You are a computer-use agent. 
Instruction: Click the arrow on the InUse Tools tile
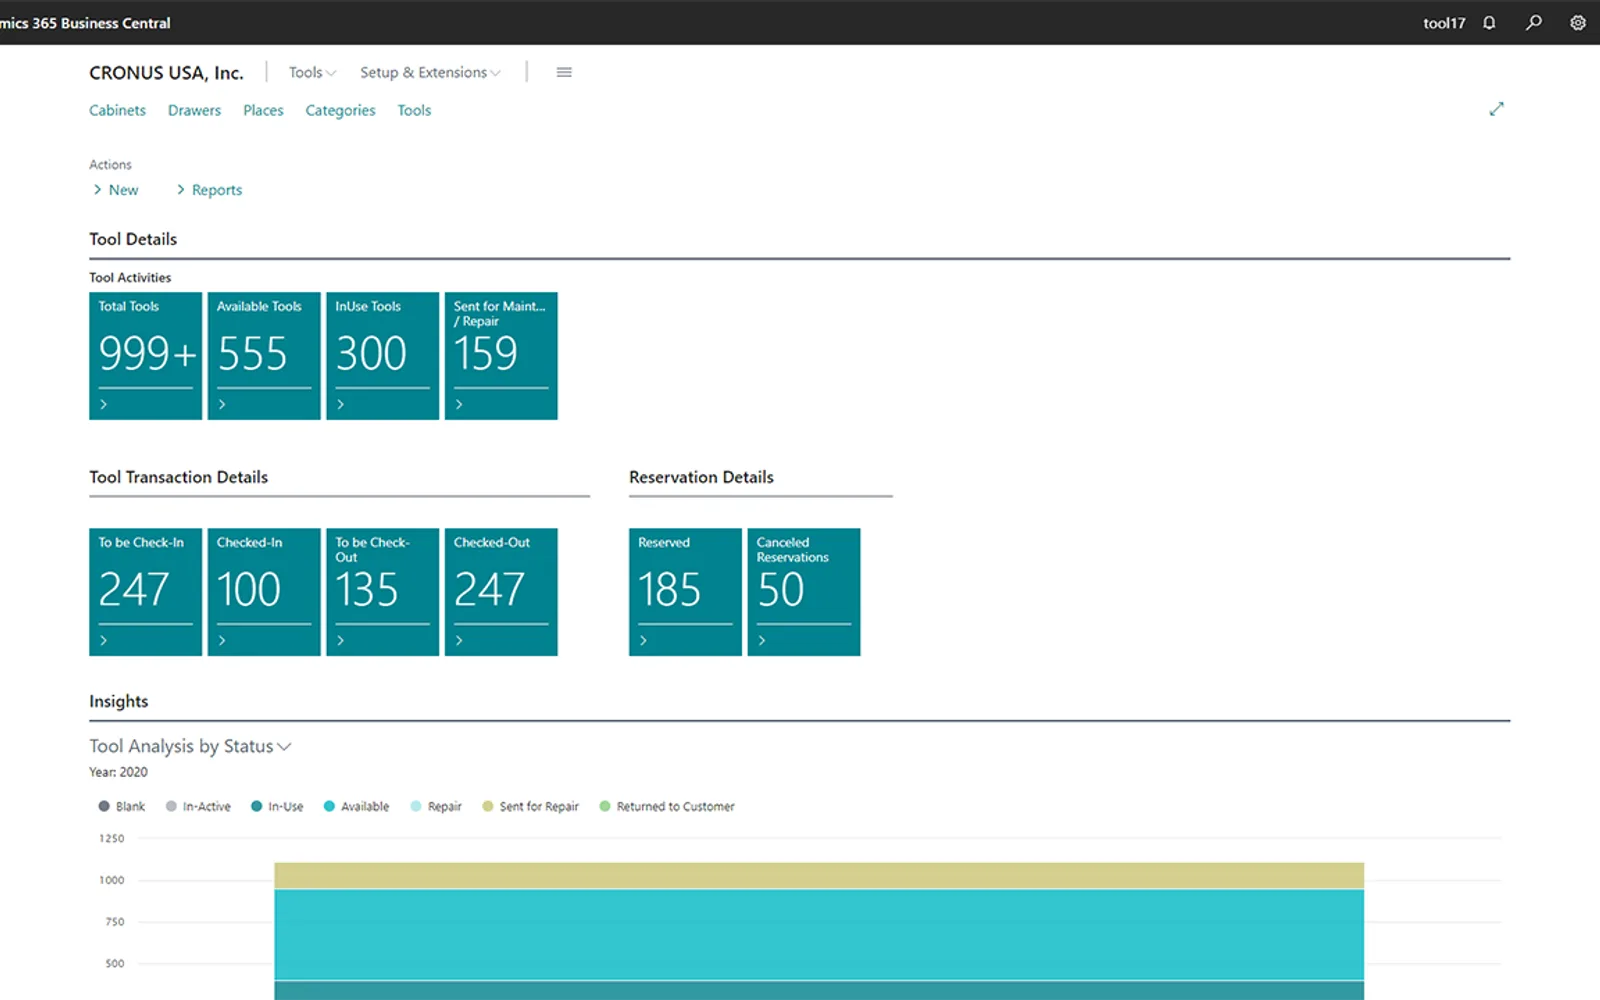tap(340, 404)
